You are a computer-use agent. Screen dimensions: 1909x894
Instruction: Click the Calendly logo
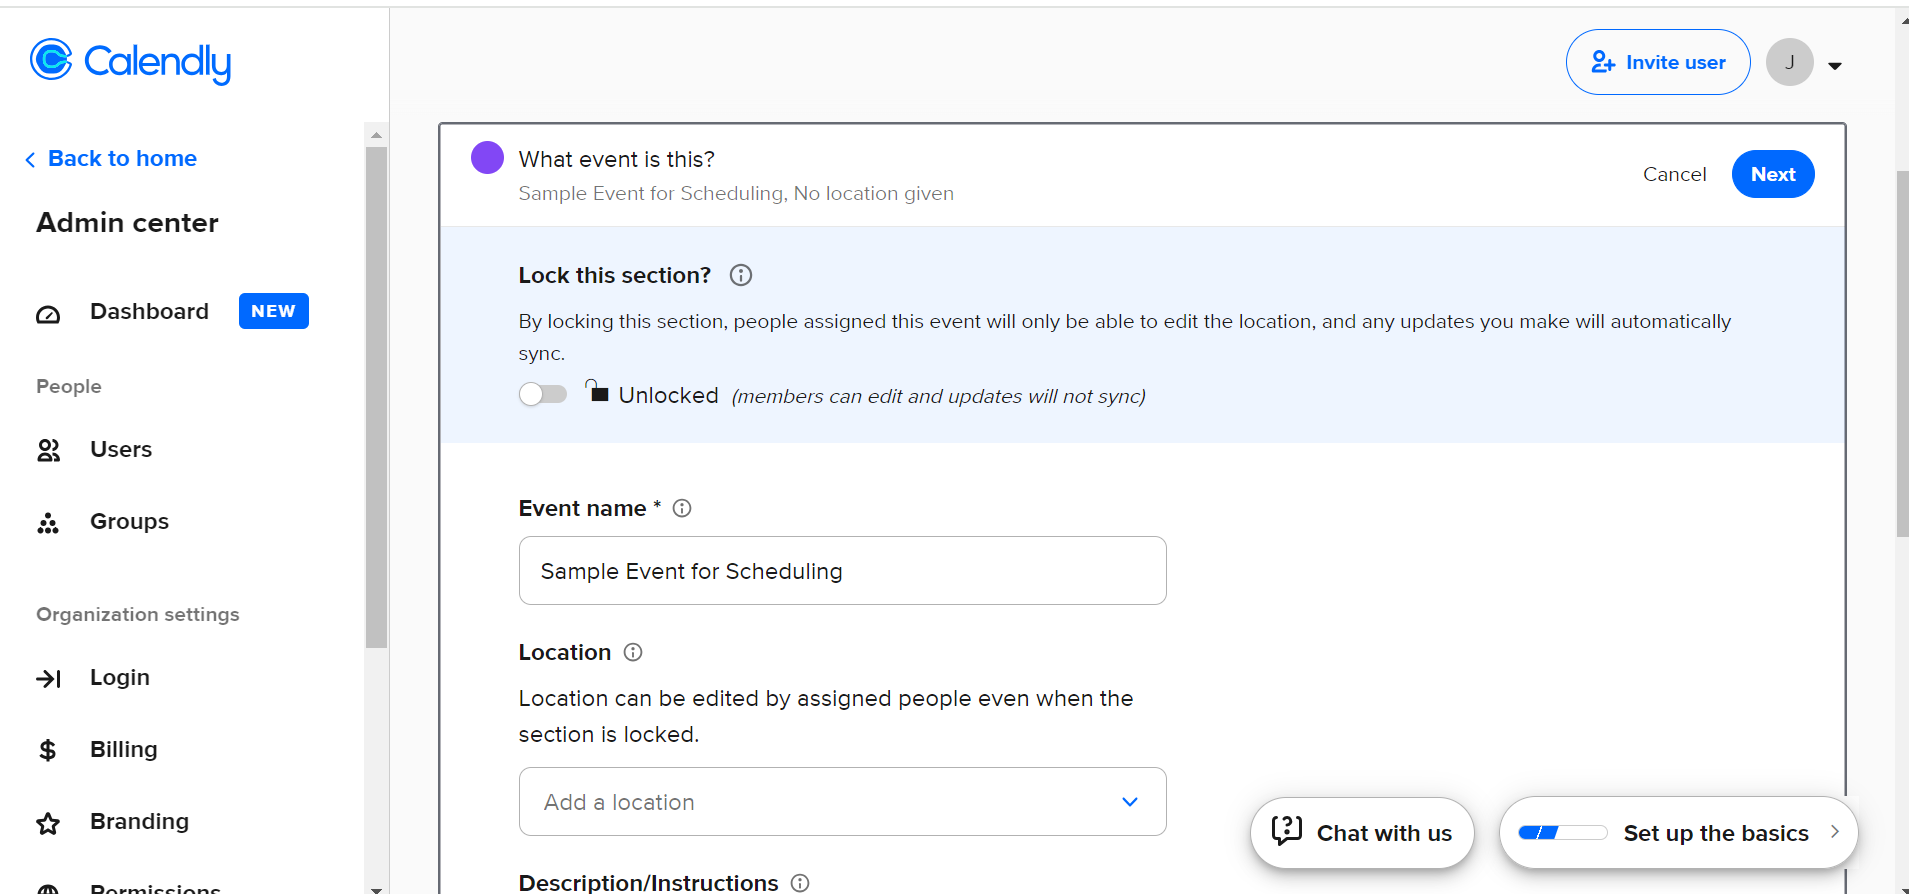pyautogui.click(x=131, y=62)
